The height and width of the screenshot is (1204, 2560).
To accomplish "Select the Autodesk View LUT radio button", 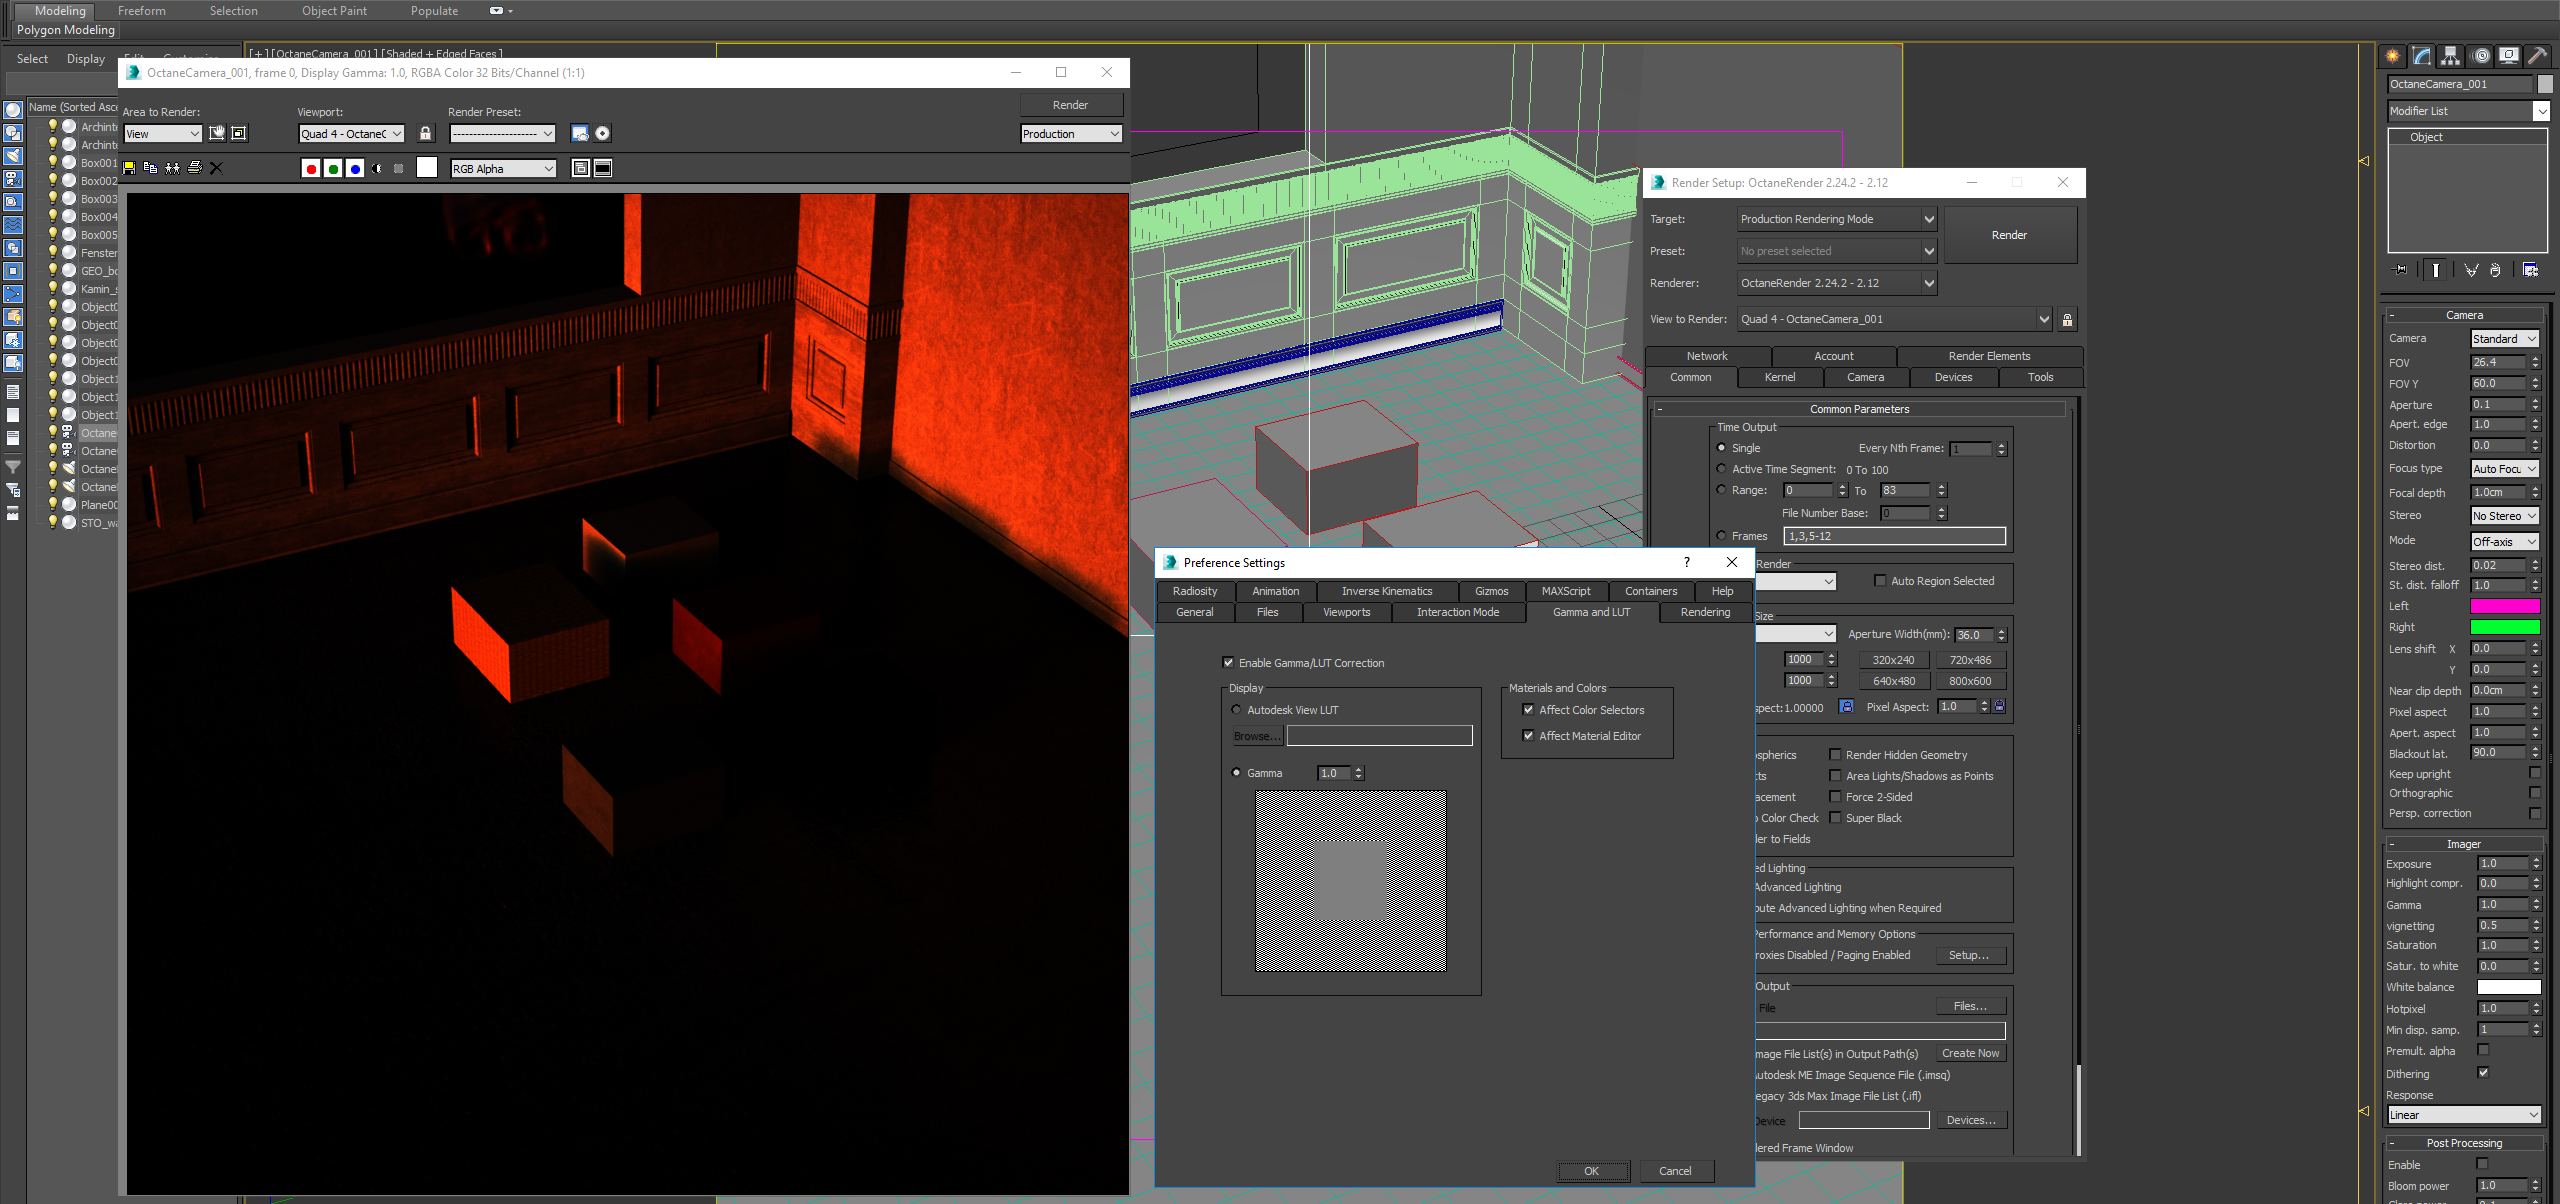I will 1236,710.
